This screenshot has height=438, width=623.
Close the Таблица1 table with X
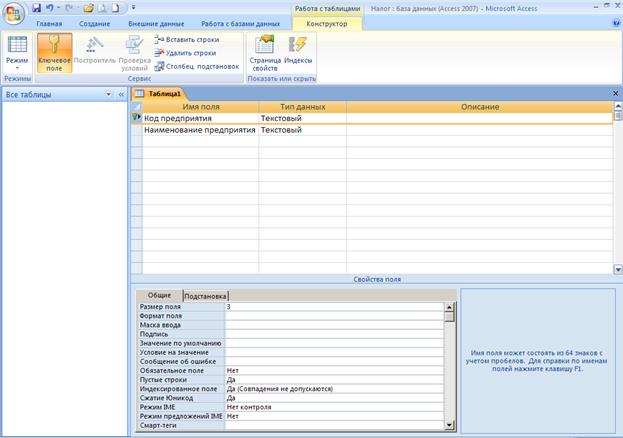click(x=615, y=93)
